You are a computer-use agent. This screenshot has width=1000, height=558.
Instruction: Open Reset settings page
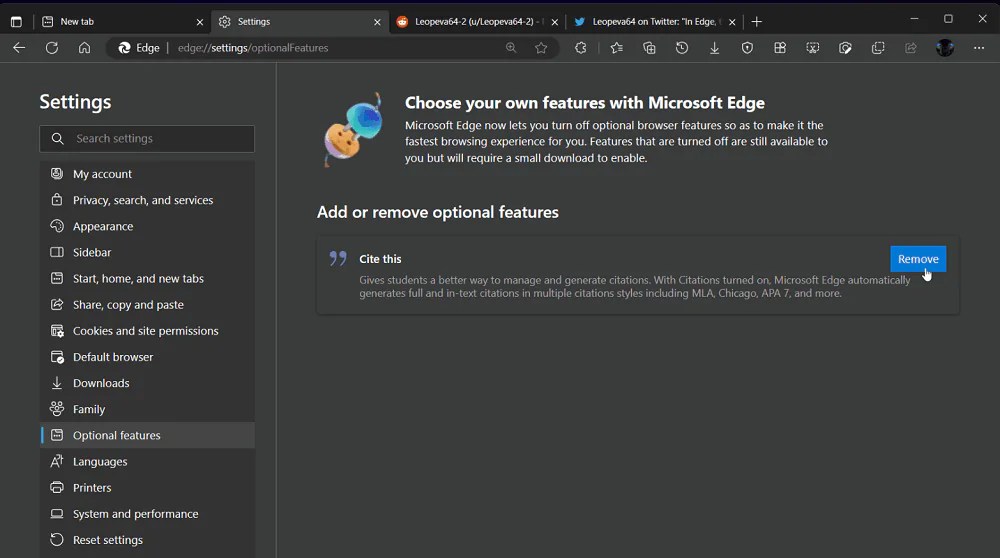(147, 540)
